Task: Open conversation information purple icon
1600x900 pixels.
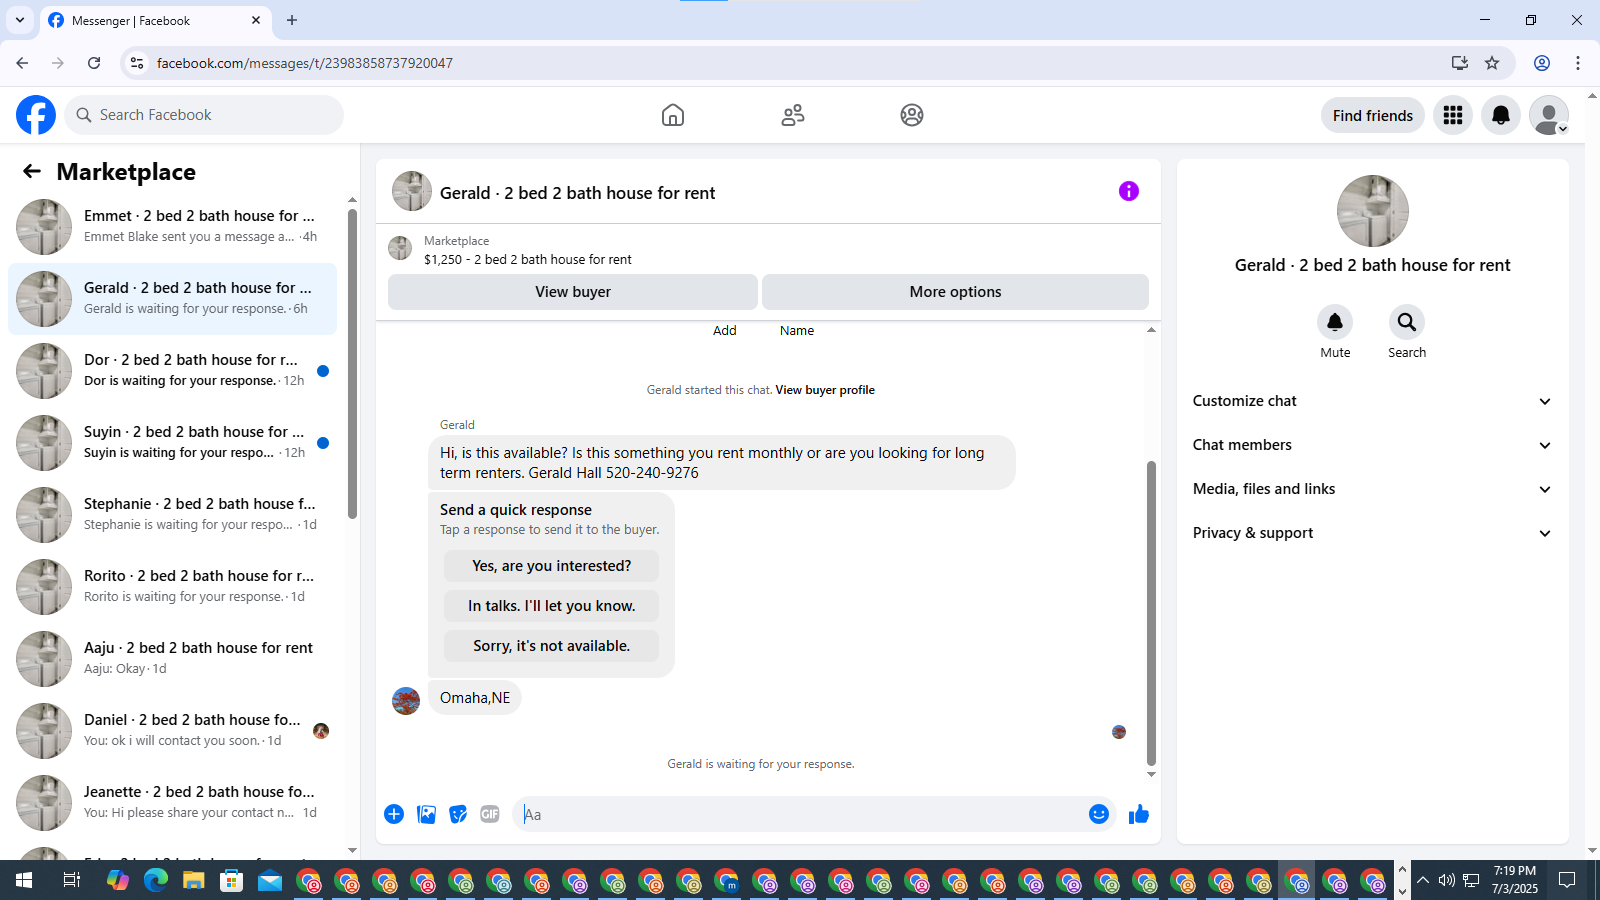Action: click(x=1129, y=191)
